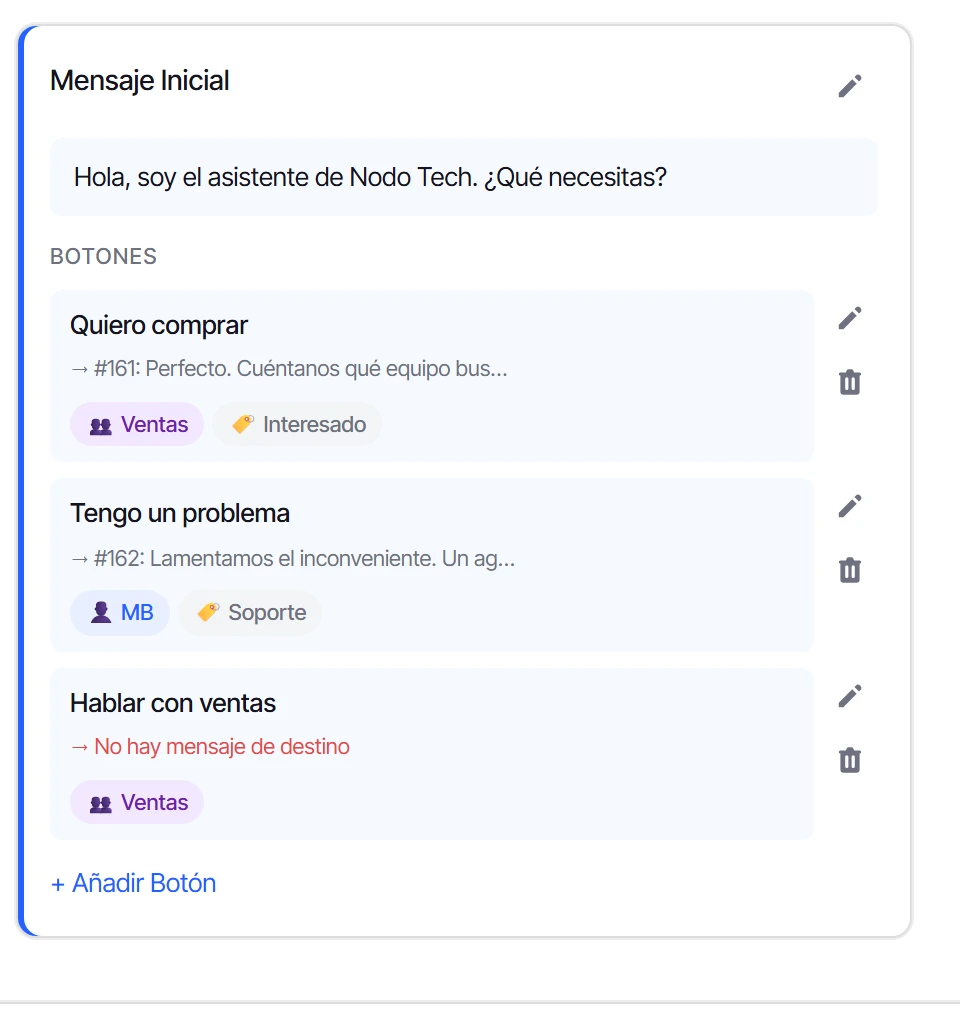This screenshot has height=1020, width=960.
Task: Click the BOTONES section label
Action: pos(103,256)
